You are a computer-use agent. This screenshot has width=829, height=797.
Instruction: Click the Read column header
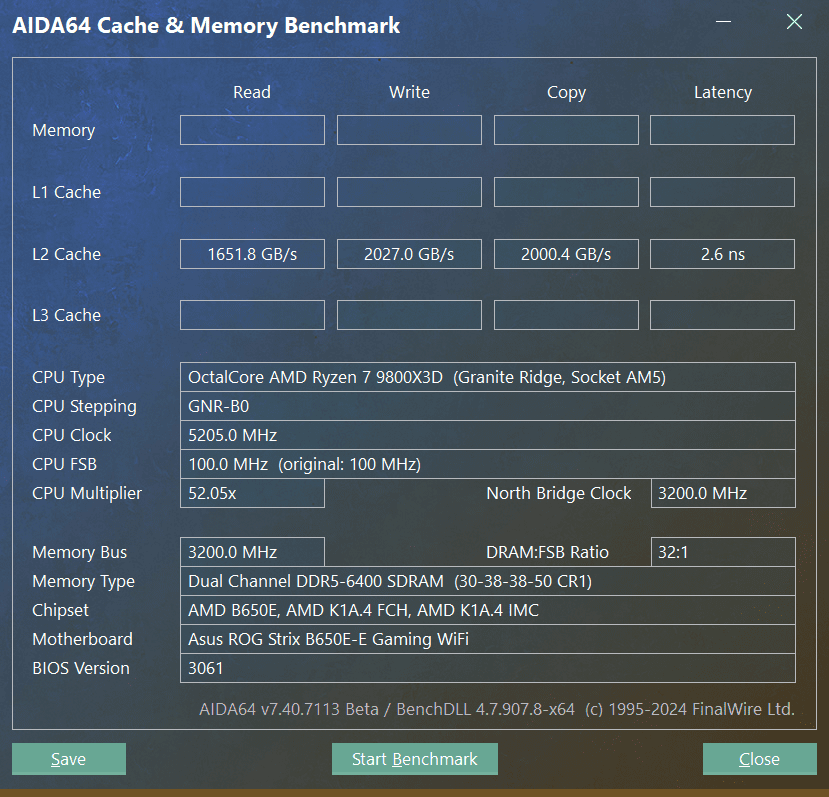click(252, 92)
